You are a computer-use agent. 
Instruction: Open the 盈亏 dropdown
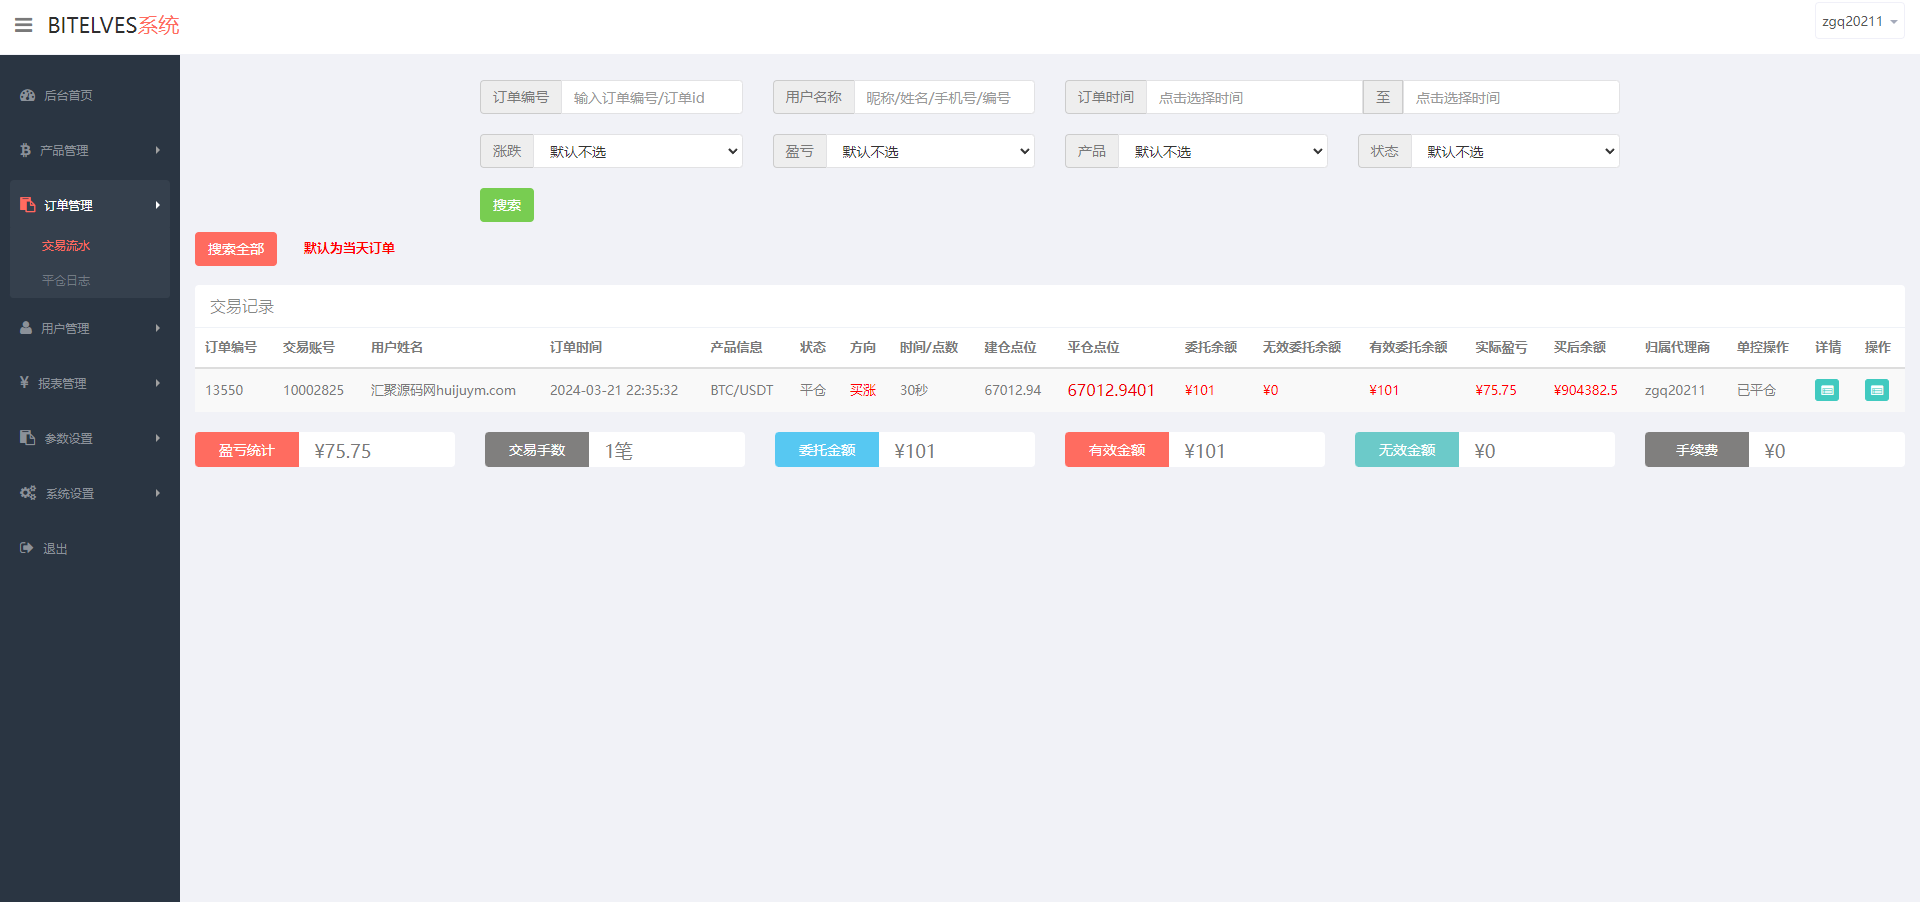pyautogui.click(x=930, y=151)
